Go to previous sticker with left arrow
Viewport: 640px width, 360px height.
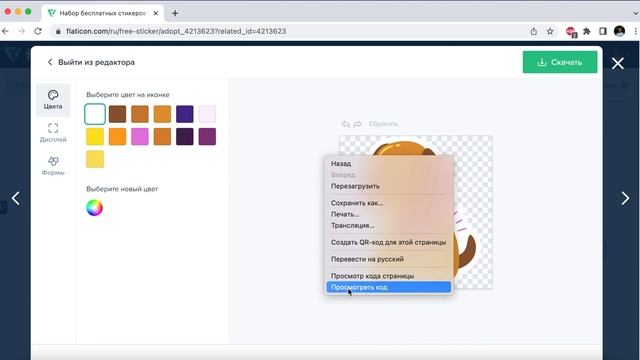[x=16, y=198]
